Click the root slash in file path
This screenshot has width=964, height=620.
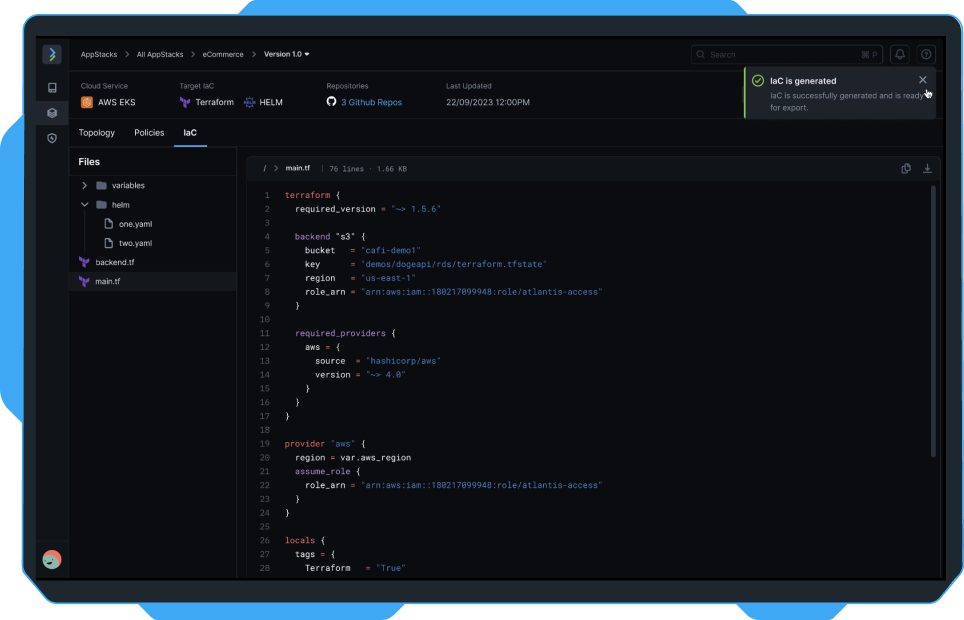(x=265, y=169)
